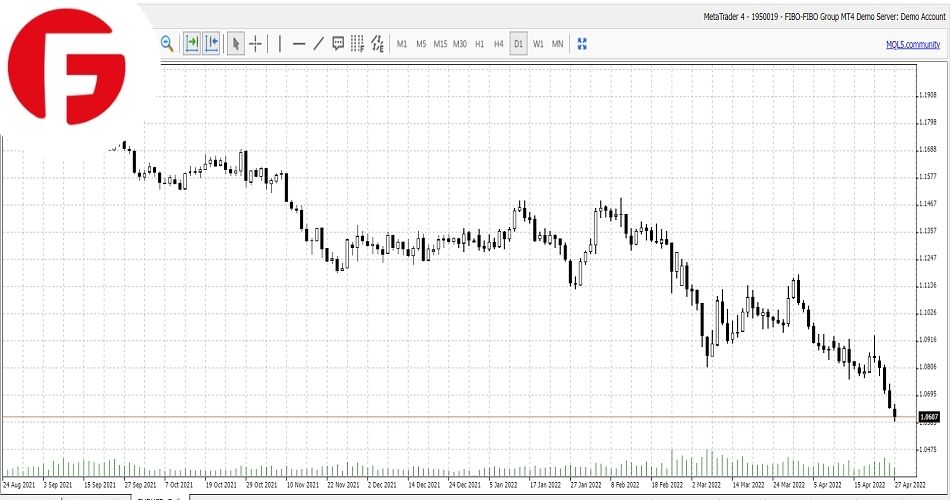The width and height of the screenshot is (950, 500).
Task: Click the fullscreen expand icon
Action: (x=582, y=43)
